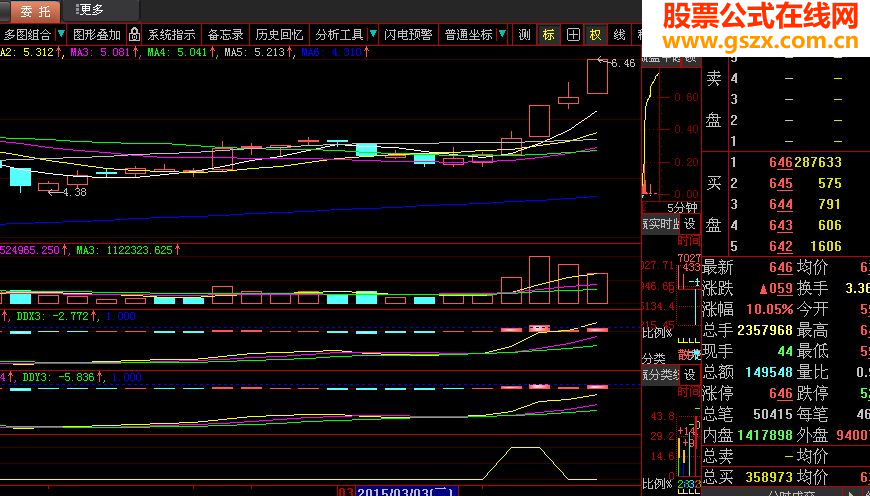Select buy level 5 price 642
The height and width of the screenshot is (496, 870).
coord(781,246)
